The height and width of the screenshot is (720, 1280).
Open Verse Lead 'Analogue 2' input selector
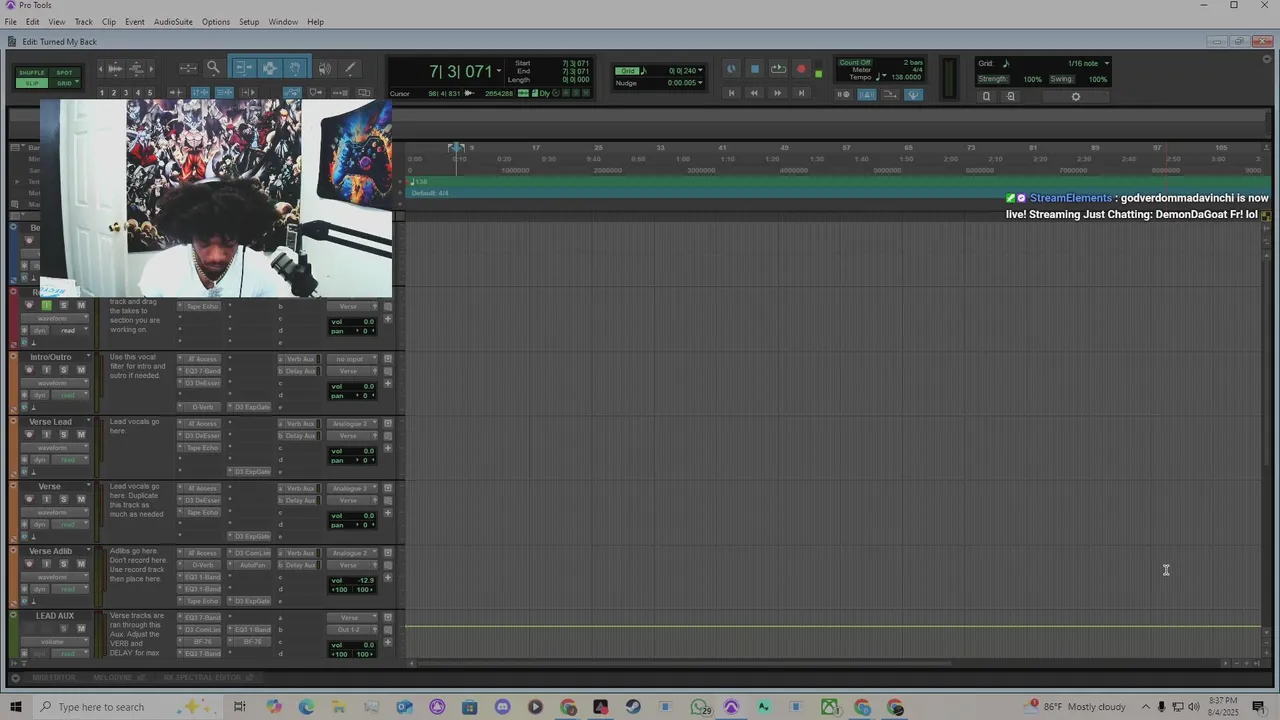tap(352, 424)
